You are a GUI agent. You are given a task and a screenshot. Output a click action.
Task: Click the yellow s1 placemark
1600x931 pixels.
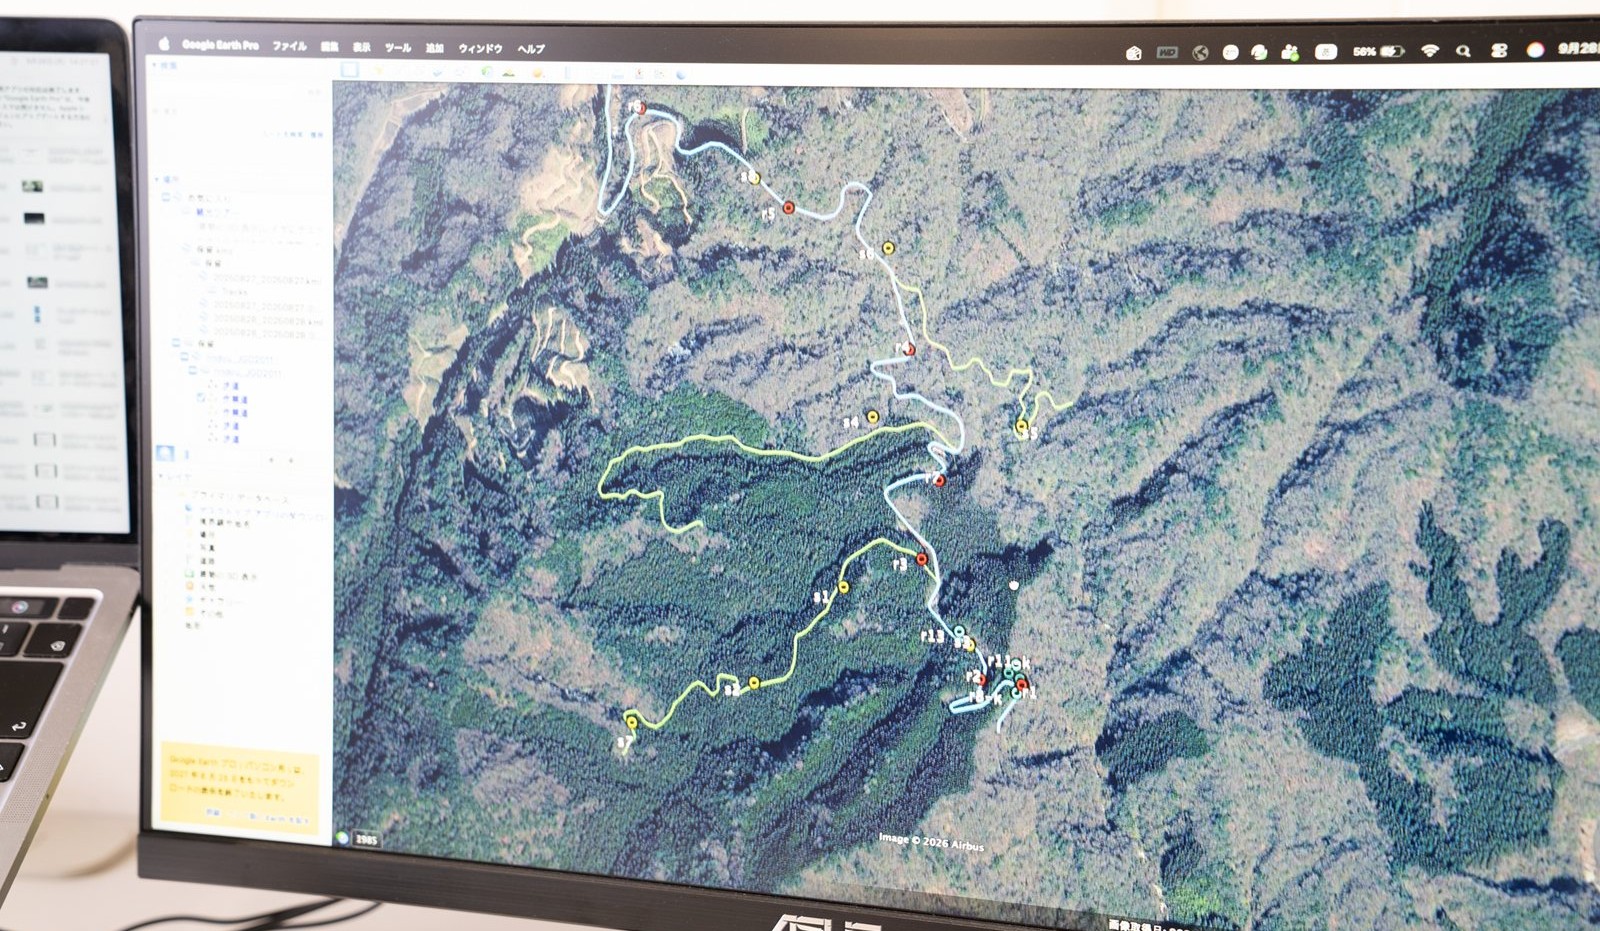point(843,587)
